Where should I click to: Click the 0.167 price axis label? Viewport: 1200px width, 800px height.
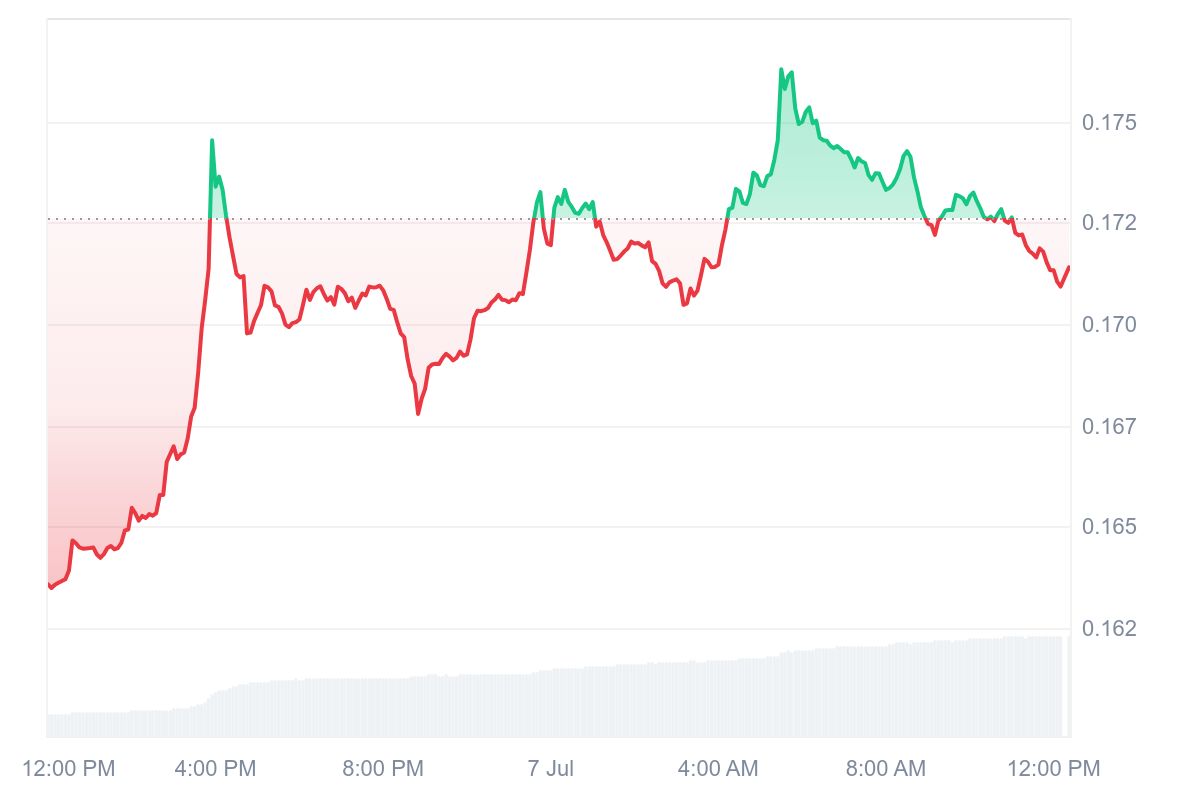pos(1109,427)
